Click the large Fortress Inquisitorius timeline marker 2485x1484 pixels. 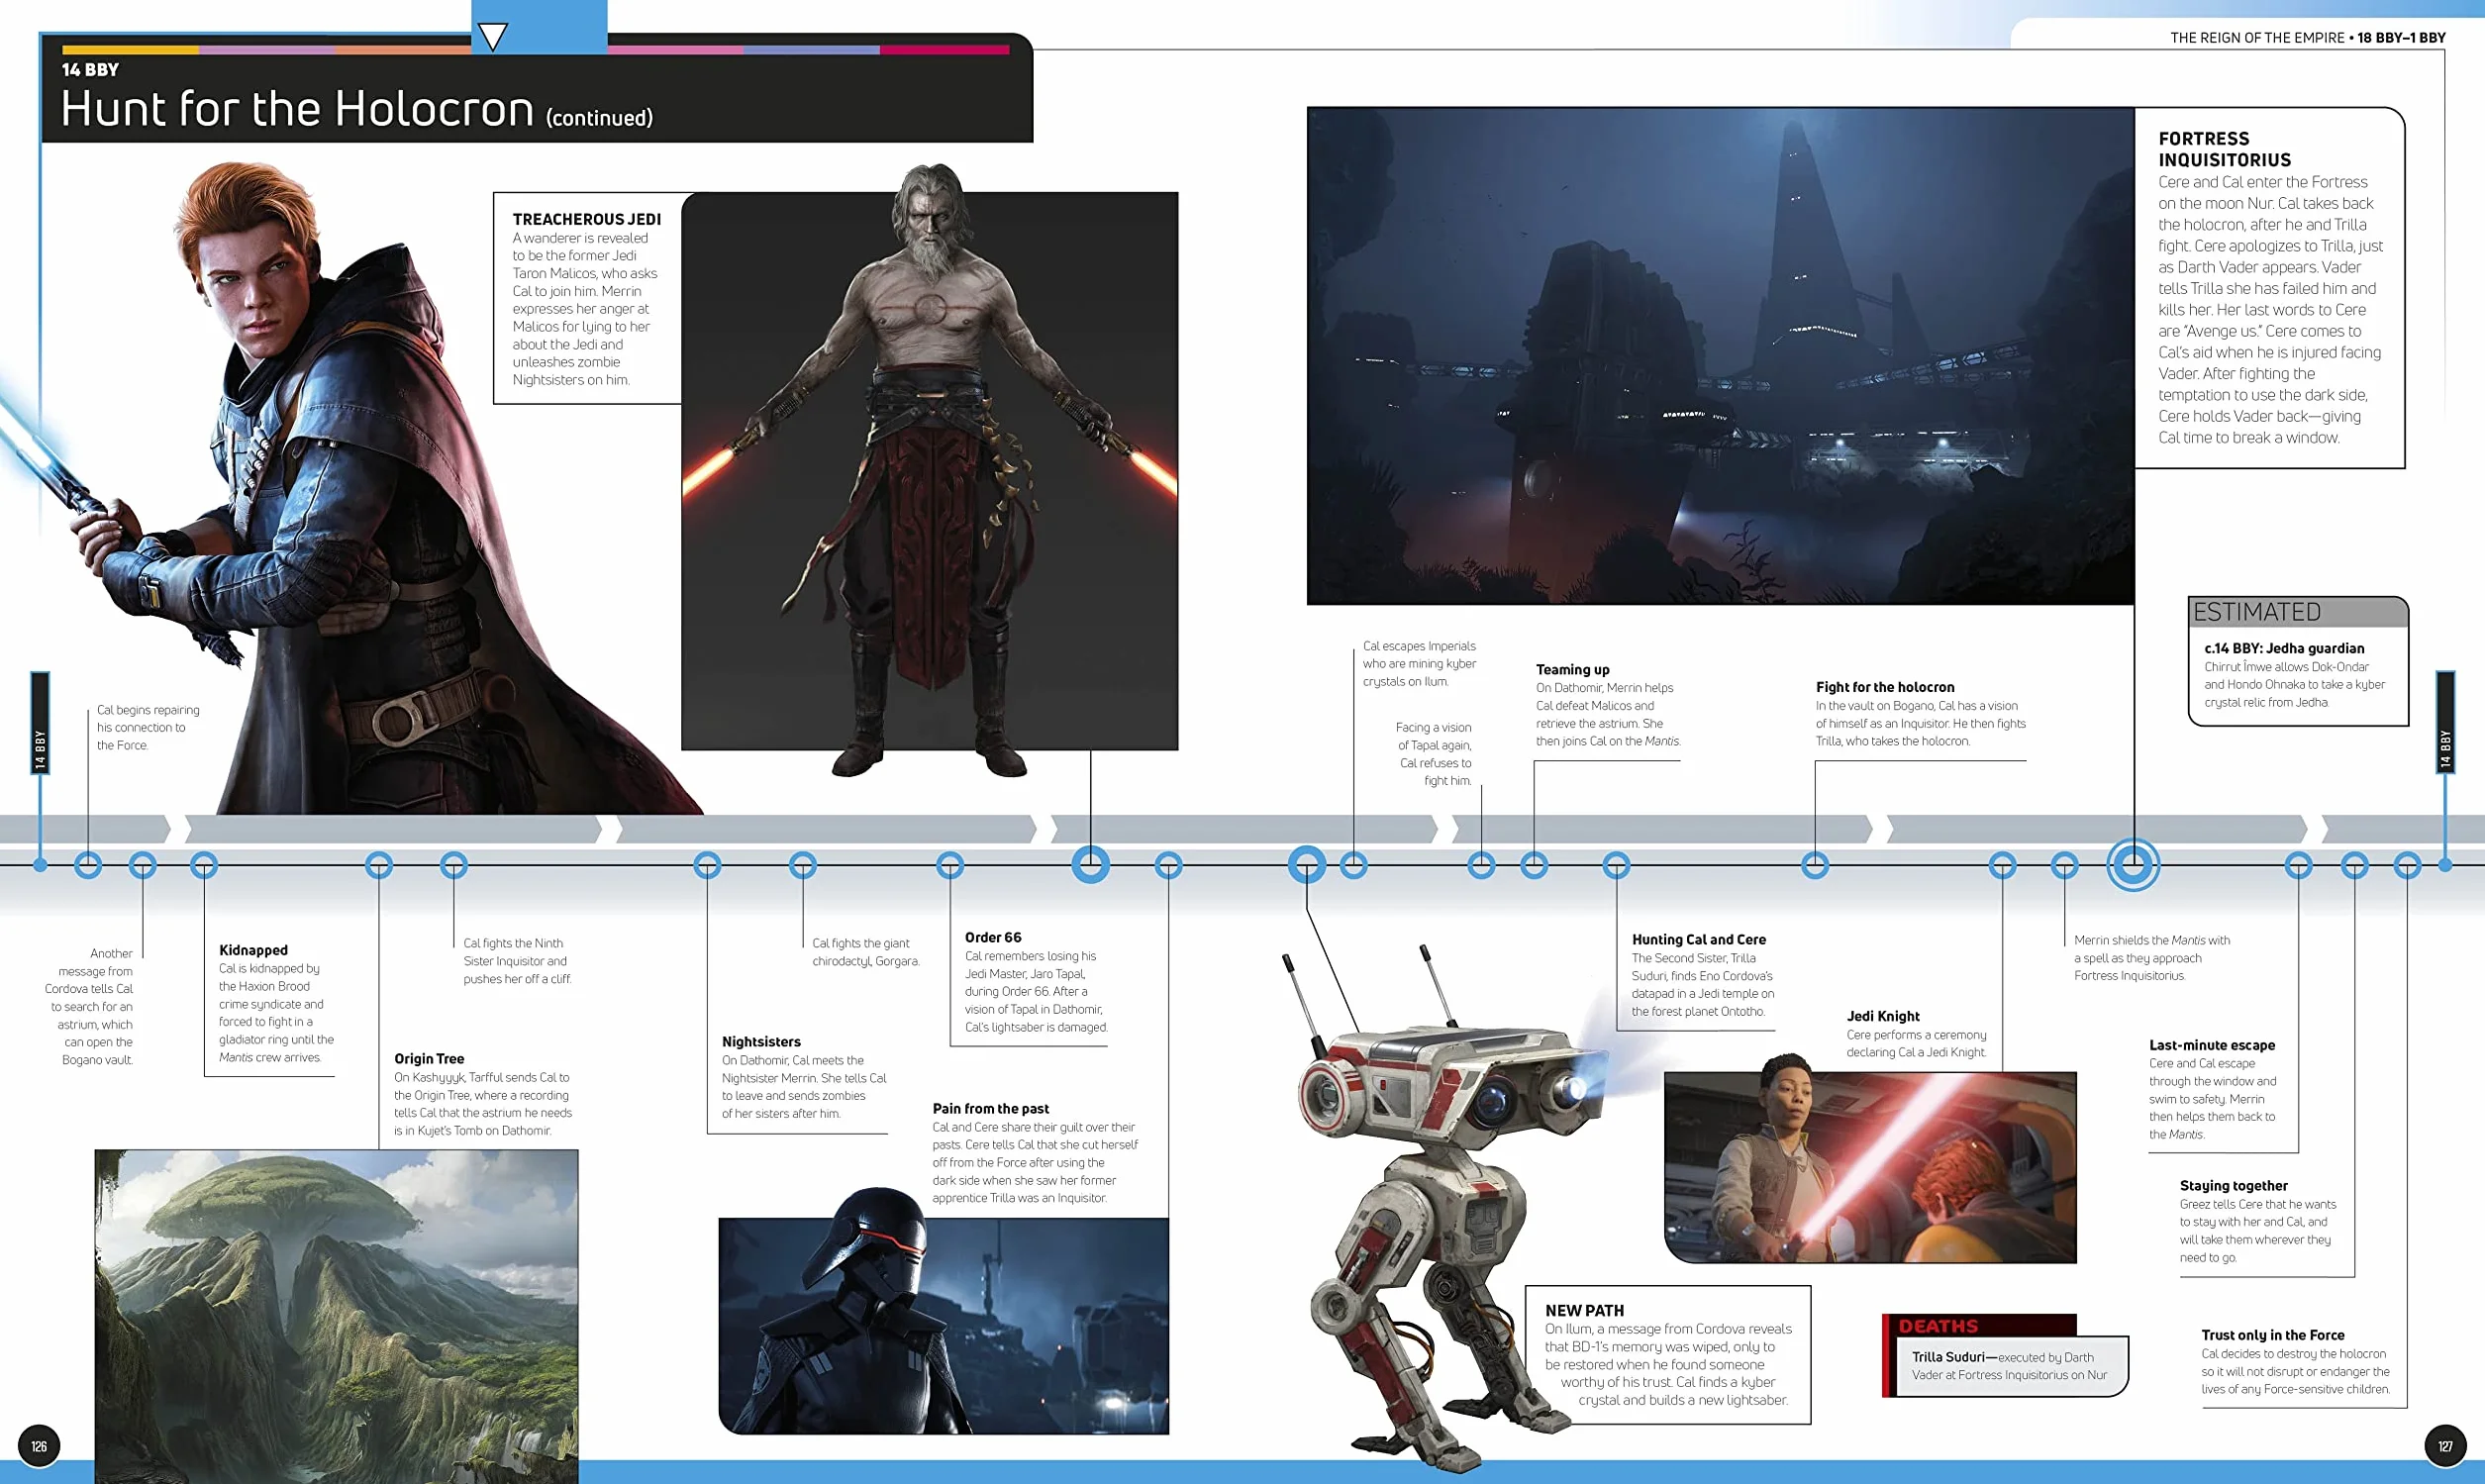pos(2134,865)
